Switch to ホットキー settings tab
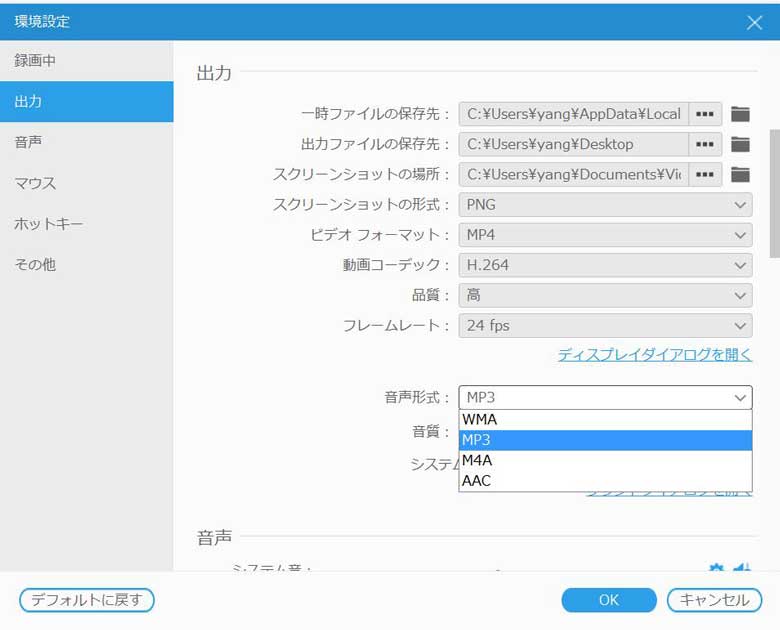780x630 pixels. point(87,224)
